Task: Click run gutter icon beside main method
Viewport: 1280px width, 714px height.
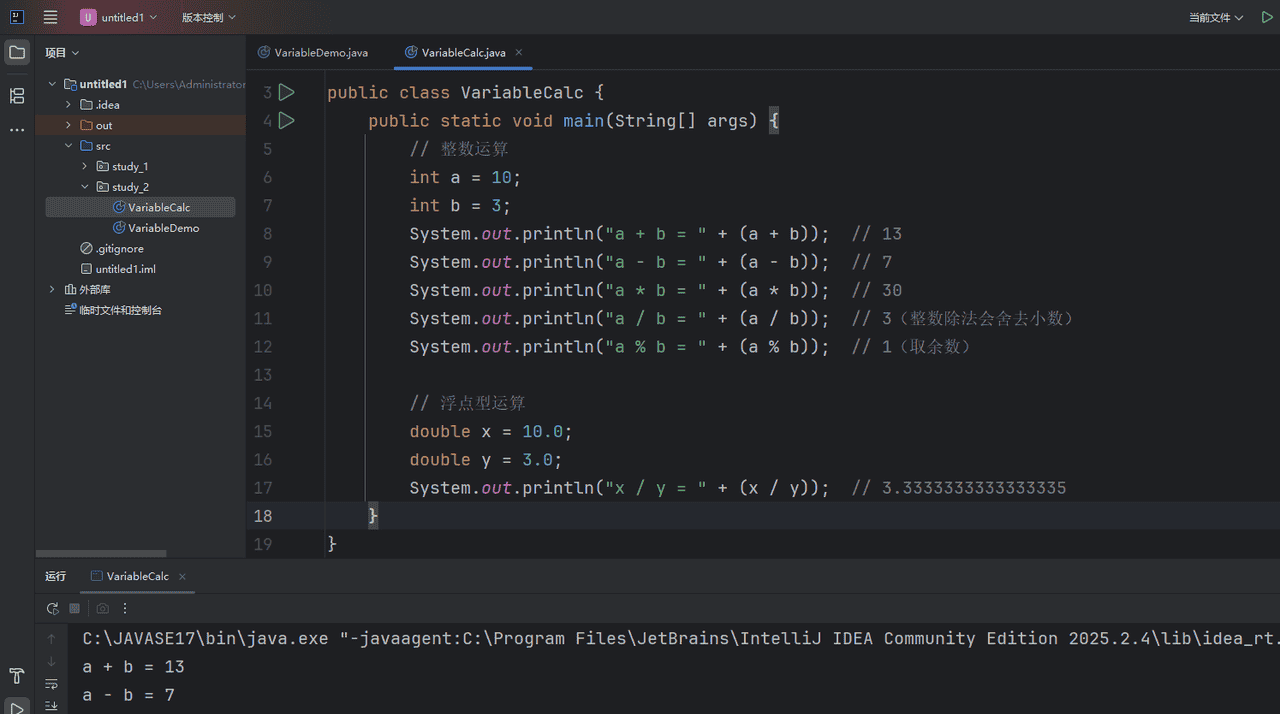Action: pyautogui.click(x=287, y=120)
